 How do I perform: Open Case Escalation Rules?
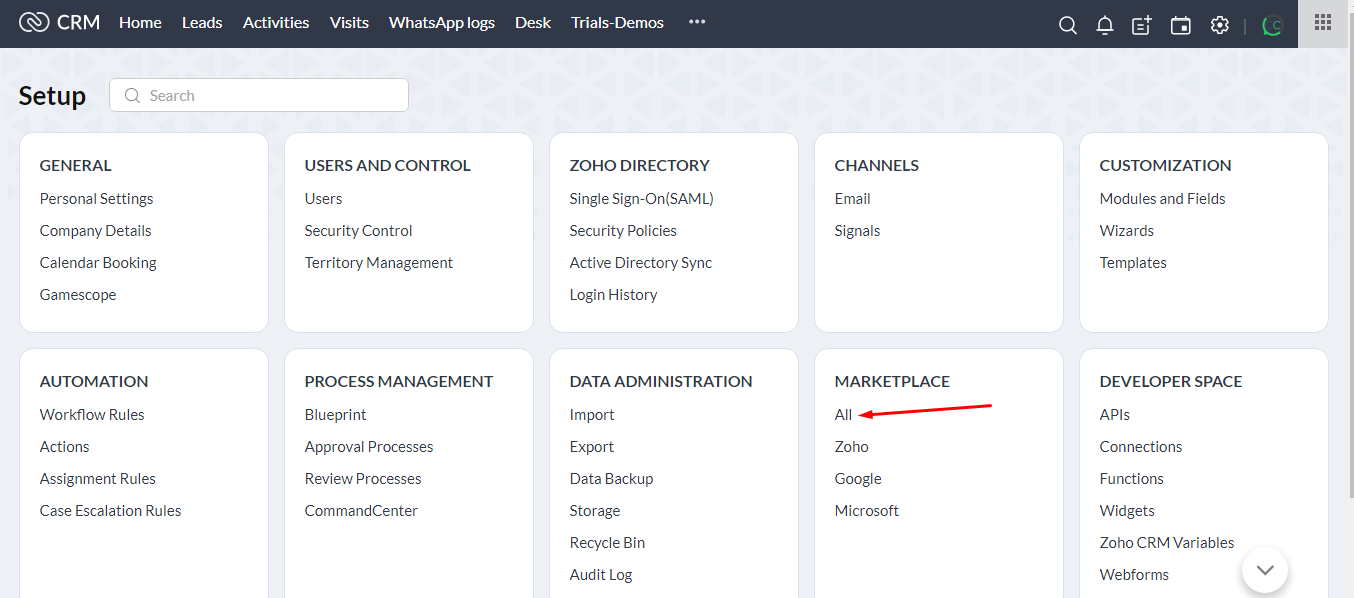pos(111,511)
